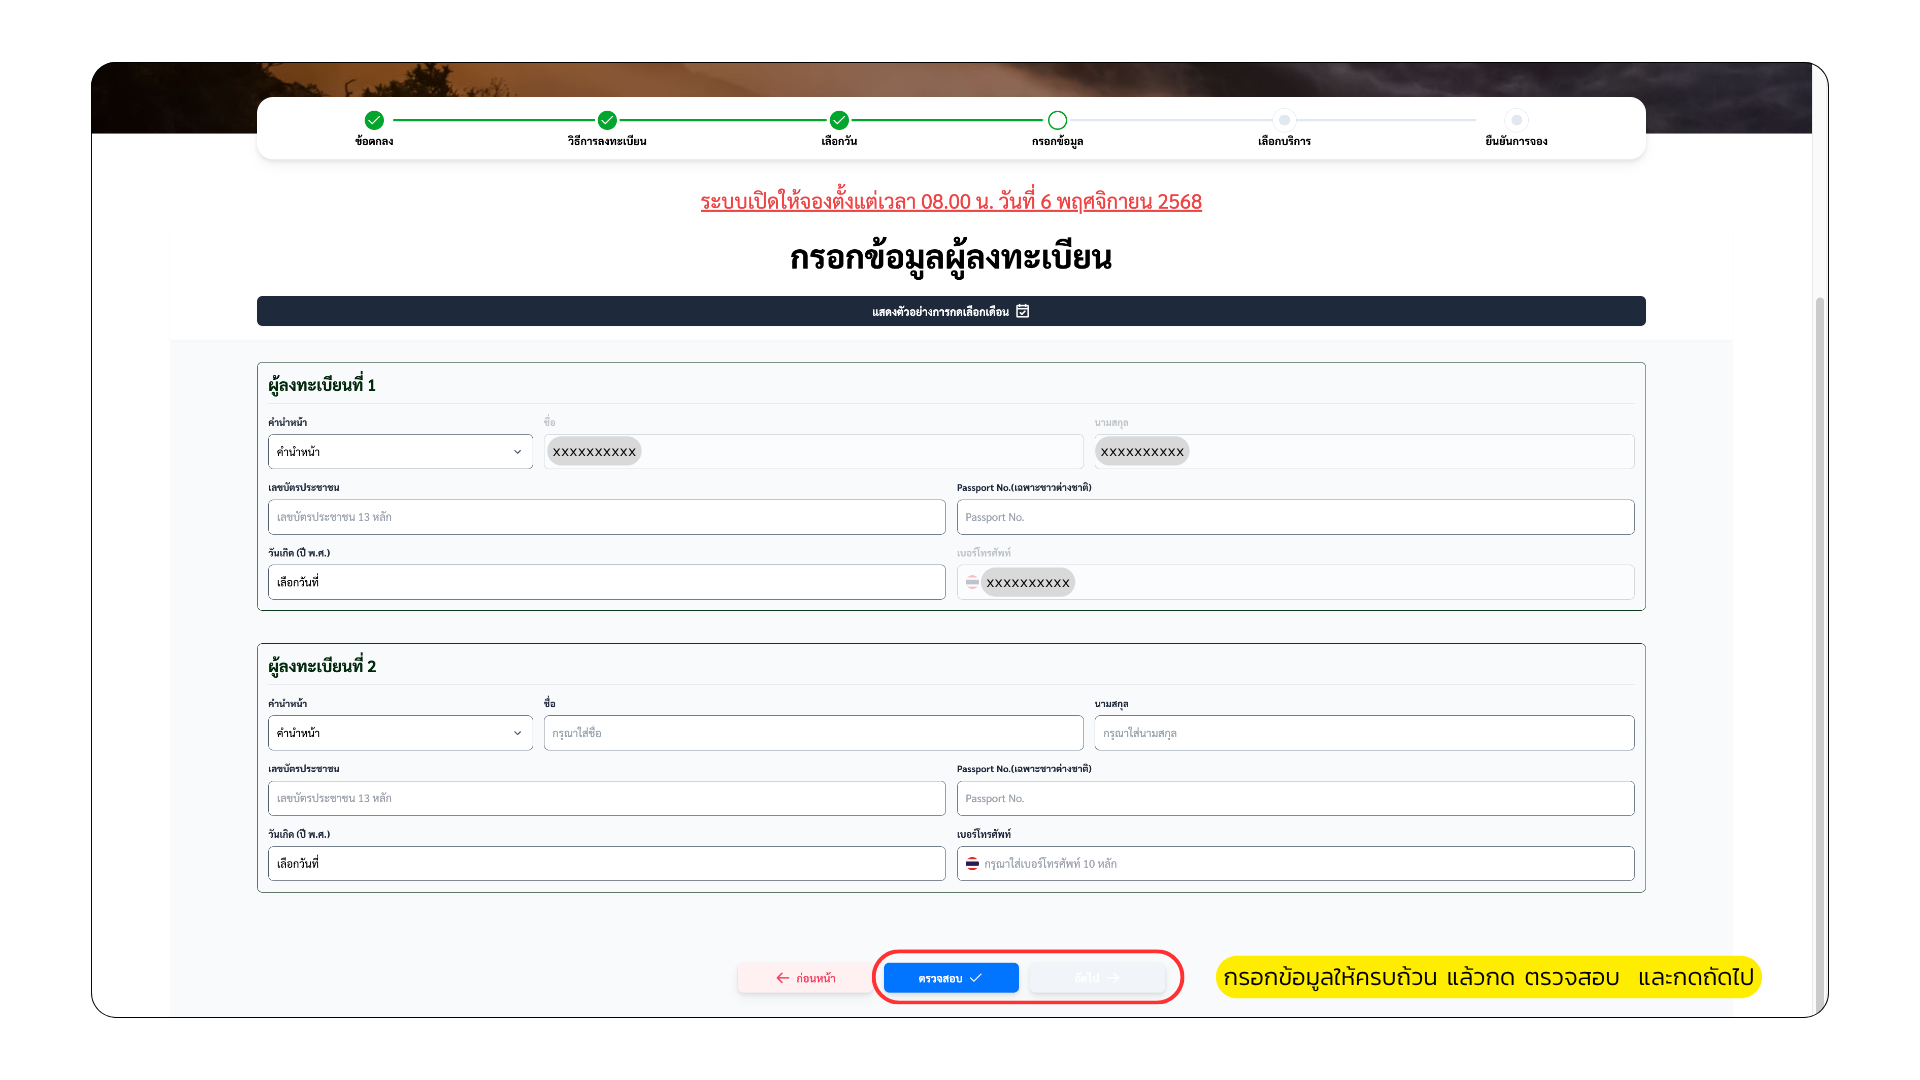
Task: Click the green เลือกวัน step checkmark icon
Action: [x=840, y=120]
